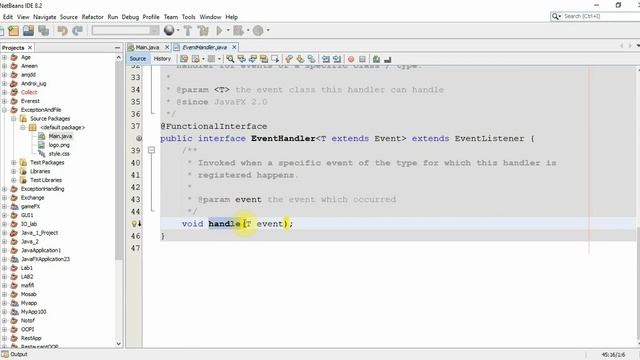Click Find Next Occurrence editor icon
640x360 pixels.
click(x=253, y=59)
